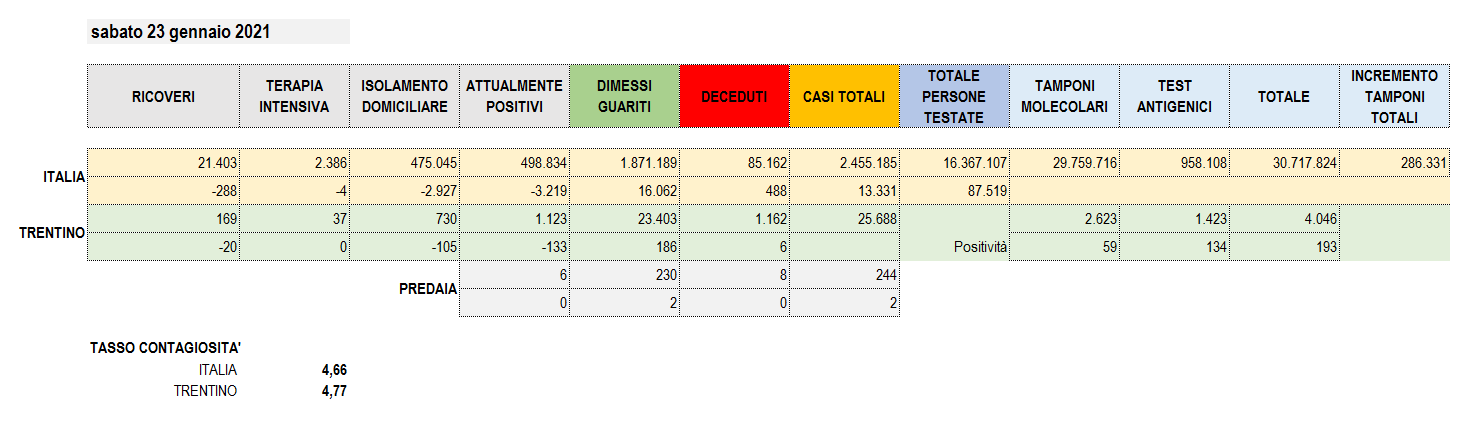Click Predaia guariti value 230
The image size is (1478, 429).
coord(624,275)
